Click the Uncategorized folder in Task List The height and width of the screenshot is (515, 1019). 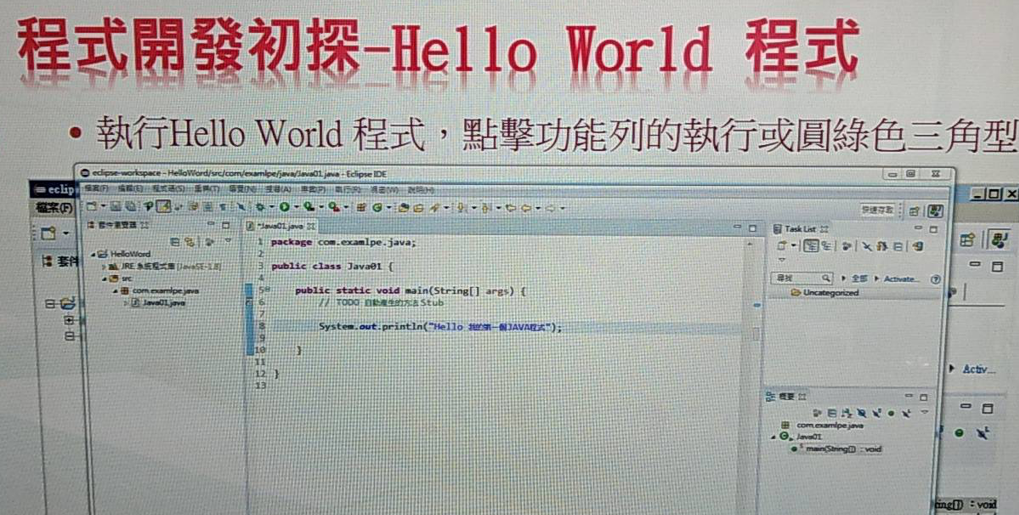825,293
